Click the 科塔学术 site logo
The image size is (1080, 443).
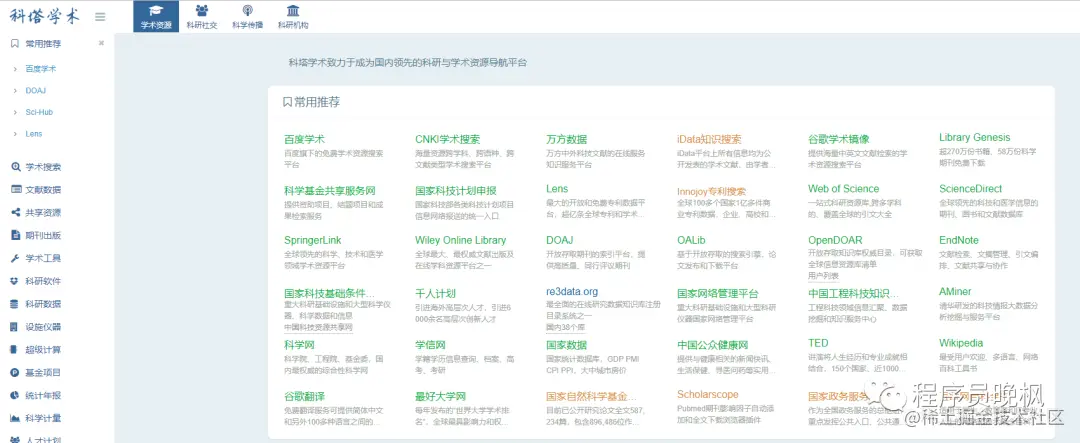click(x=45, y=16)
